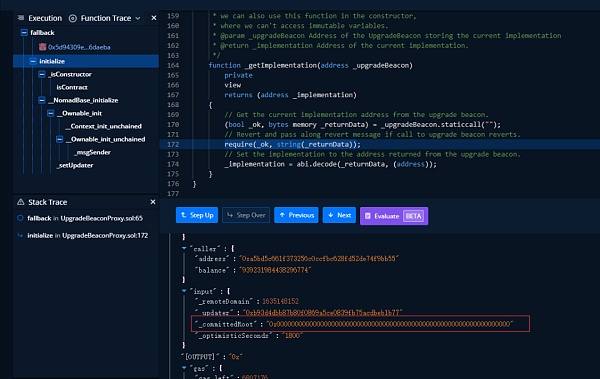600x379 pixels.
Task: Click the contract address avatar icon
Action: (42, 47)
